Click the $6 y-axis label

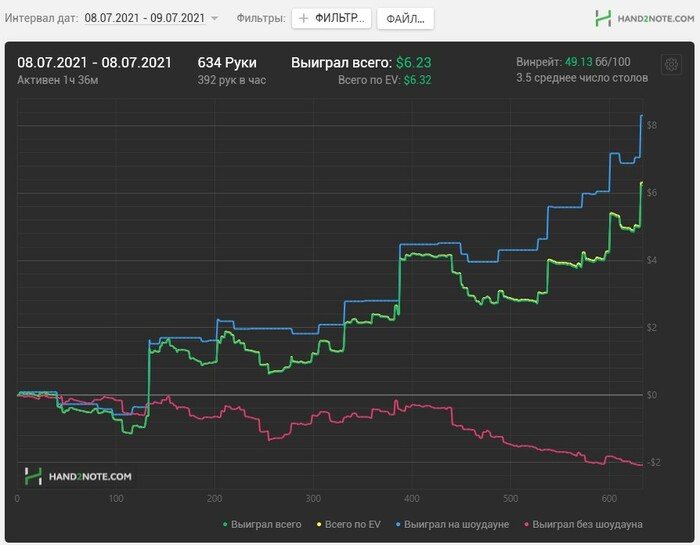652,193
